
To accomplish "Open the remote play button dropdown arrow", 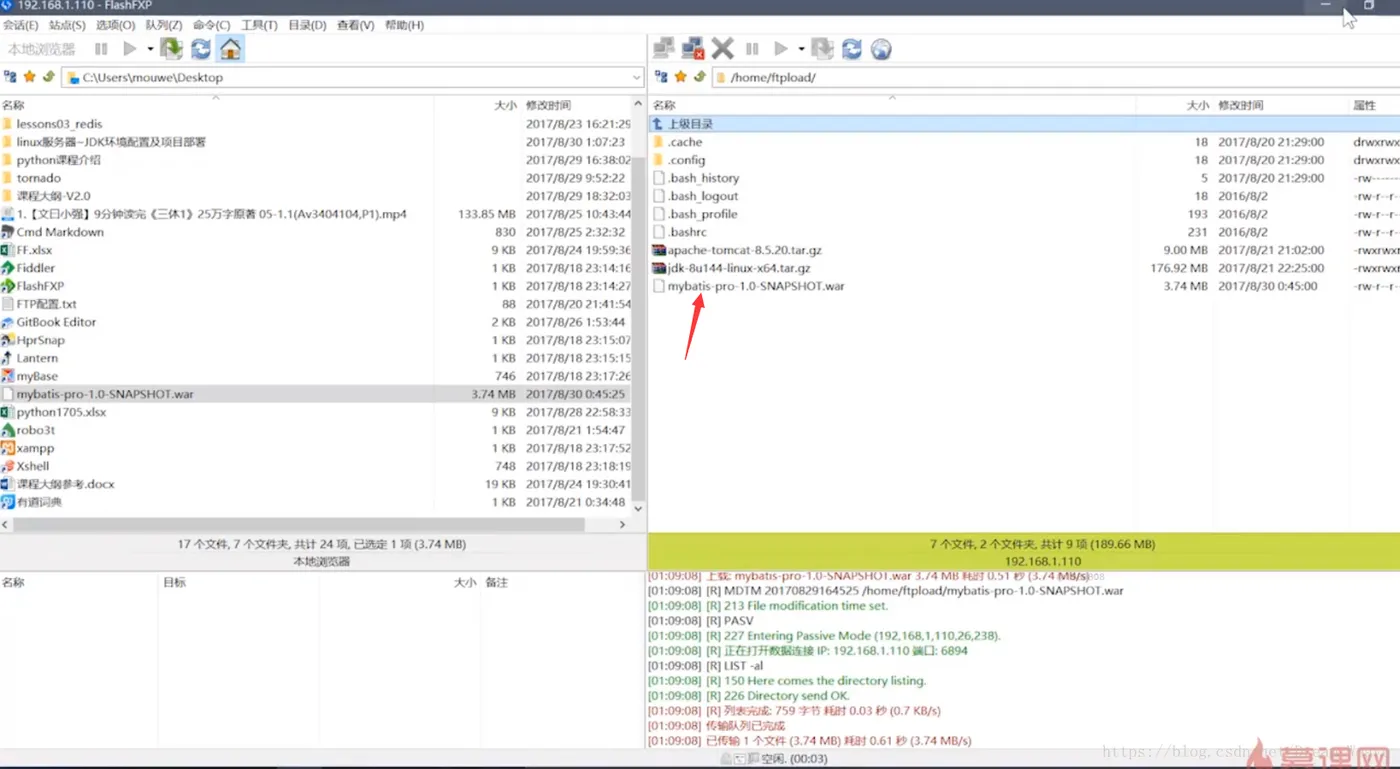I will pyautogui.click(x=801, y=49).
